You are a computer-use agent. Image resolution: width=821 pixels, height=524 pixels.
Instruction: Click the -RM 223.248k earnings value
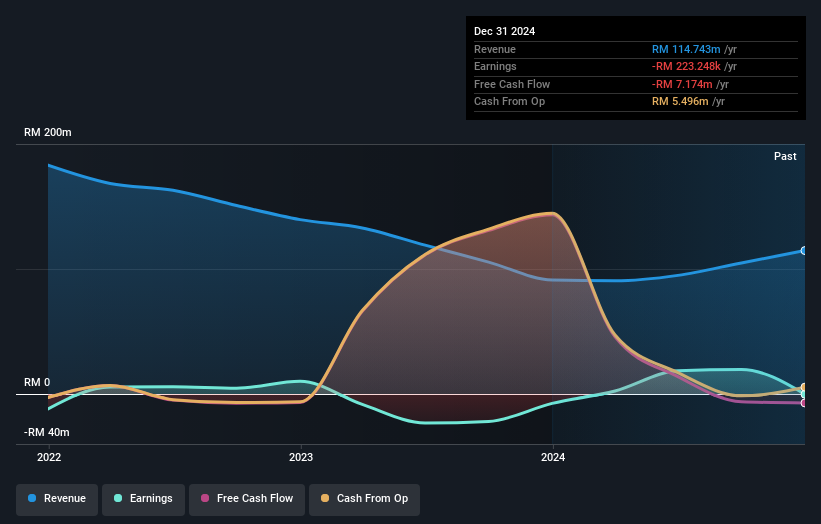686,66
